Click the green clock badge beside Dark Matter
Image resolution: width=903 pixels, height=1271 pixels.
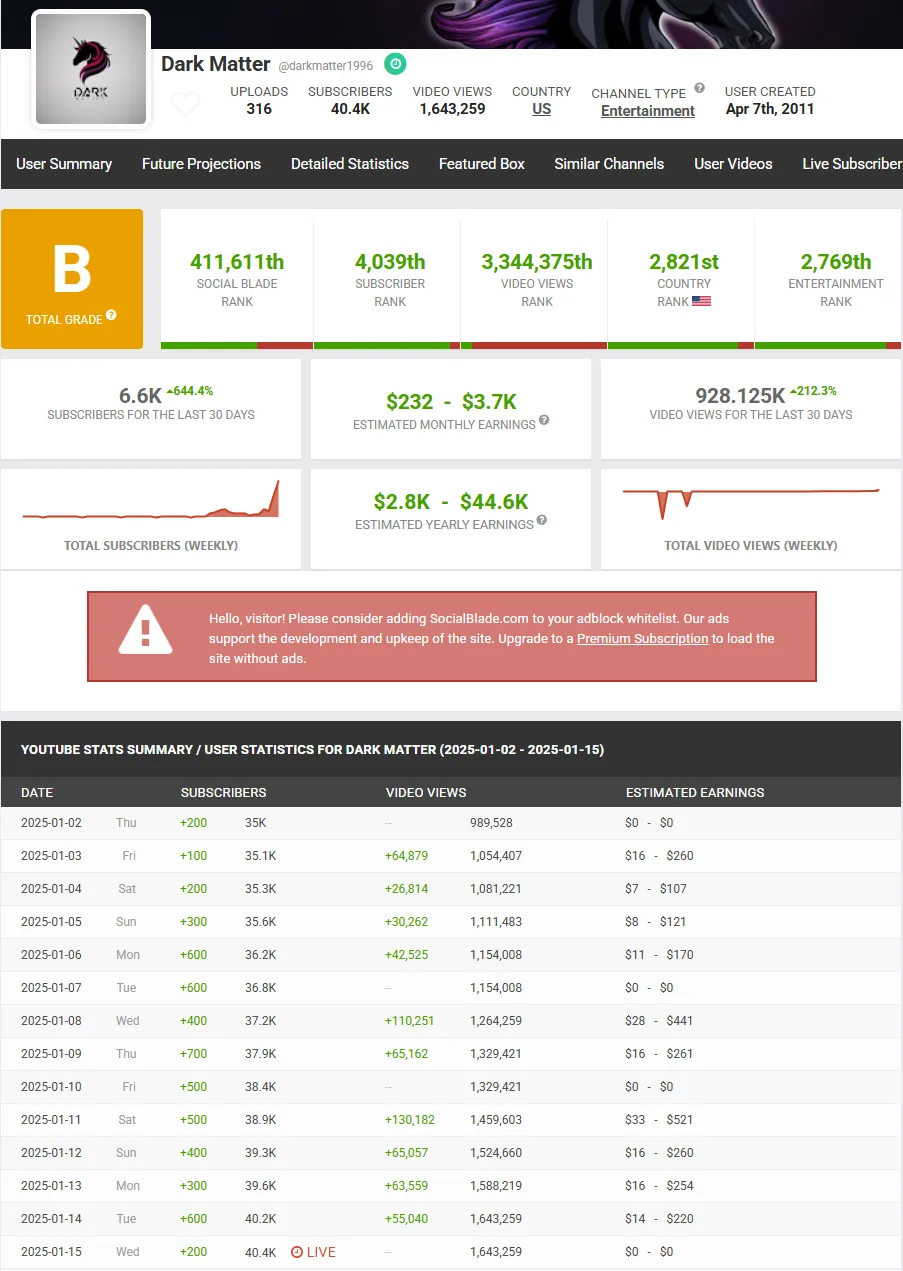(395, 64)
